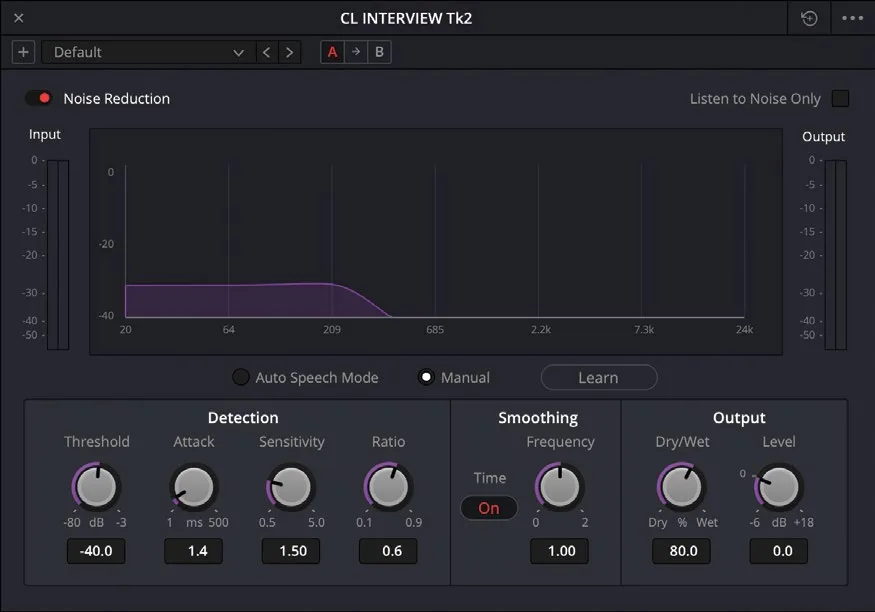875x612 pixels.
Task: Click the '7.3k' frequency axis label
Action: 644,330
